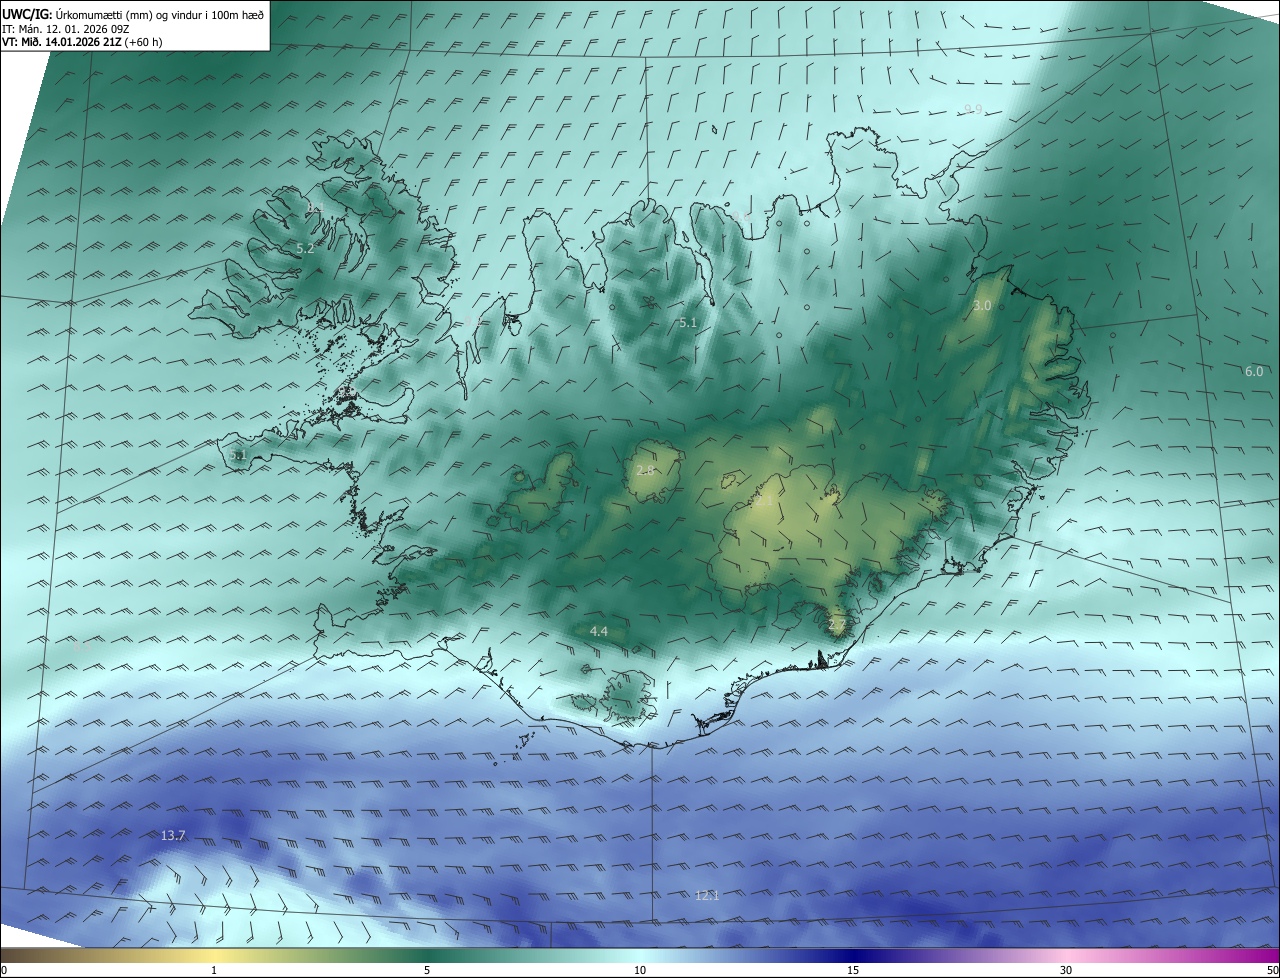Image resolution: width=1280 pixels, height=978 pixels.
Task: Click the colorbar label 5
Action: coord(427,970)
